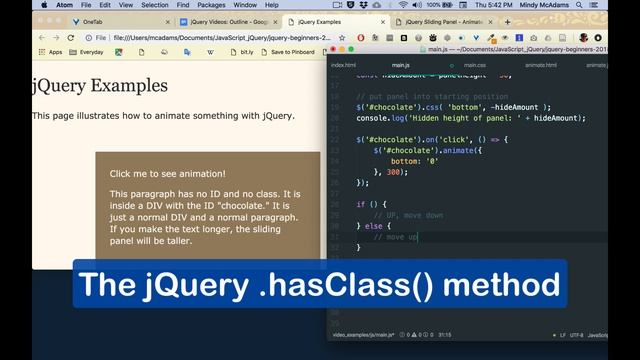The image size is (640, 360).
Task: Click the Save to Pinboard bookmark
Action: click(288, 52)
